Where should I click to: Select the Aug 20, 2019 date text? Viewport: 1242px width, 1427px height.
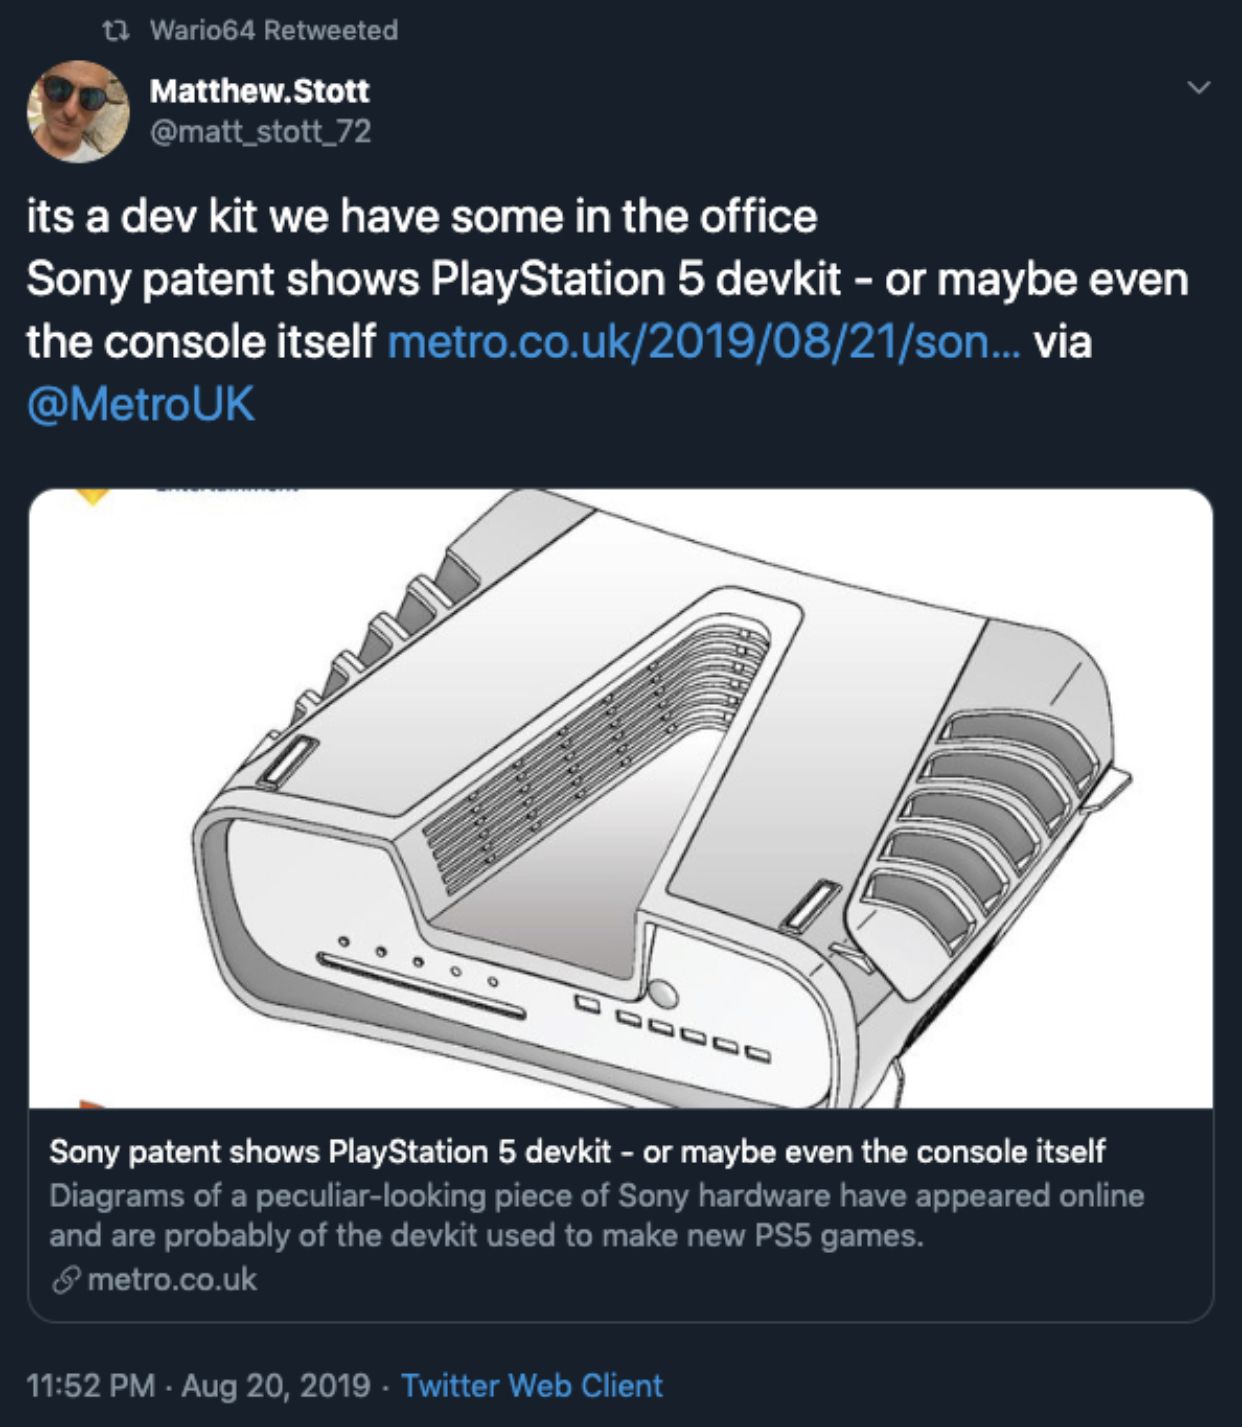tap(270, 1386)
